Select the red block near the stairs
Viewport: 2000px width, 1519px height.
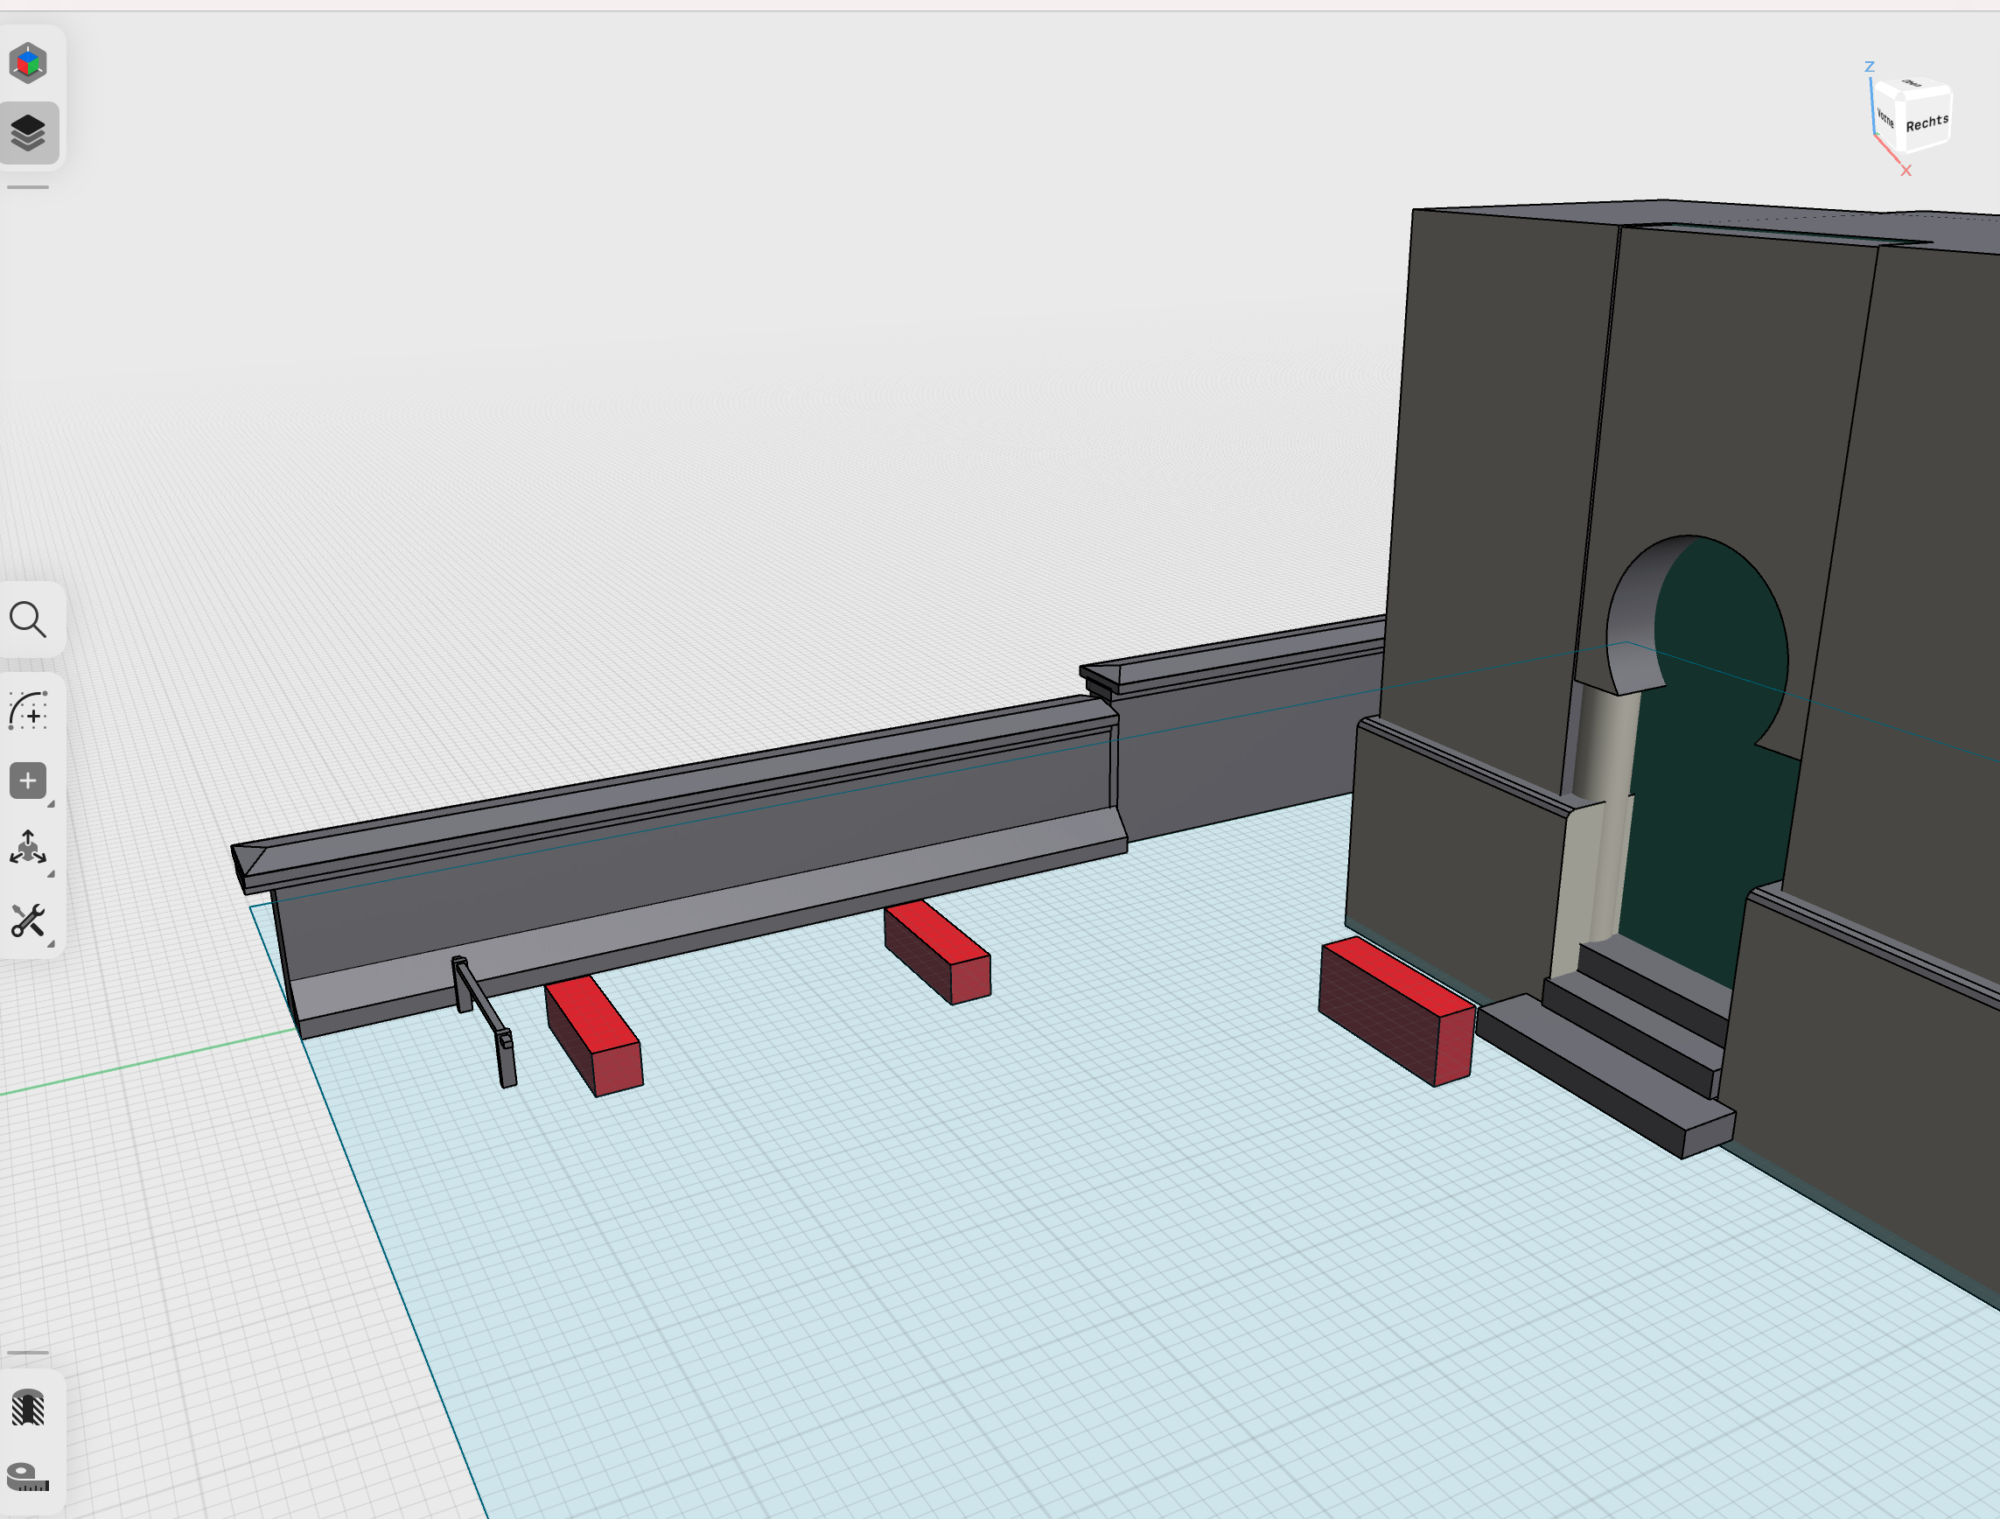pyautogui.click(x=1395, y=1010)
